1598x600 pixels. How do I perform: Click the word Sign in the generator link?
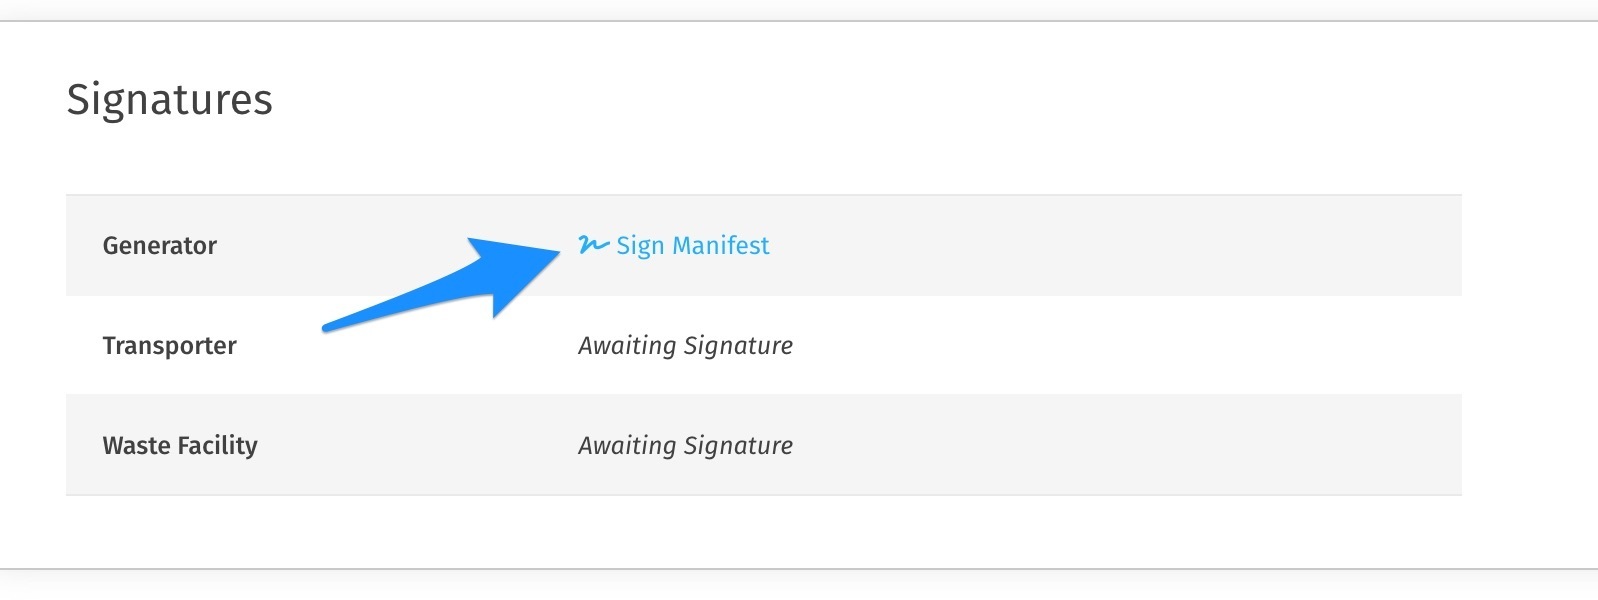coord(640,246)
